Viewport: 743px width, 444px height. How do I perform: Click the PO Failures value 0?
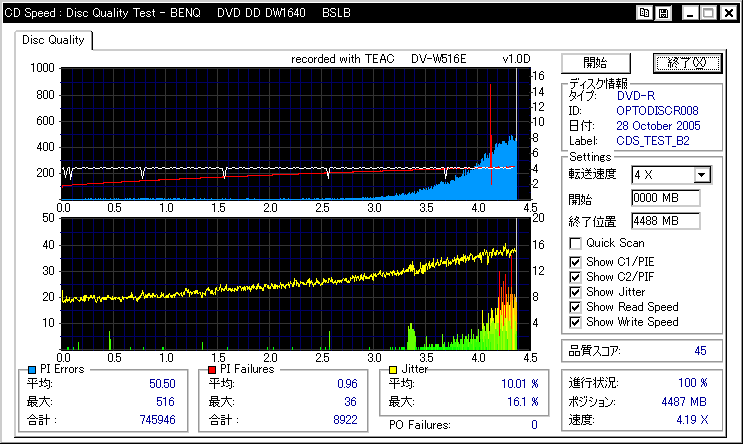534,425
